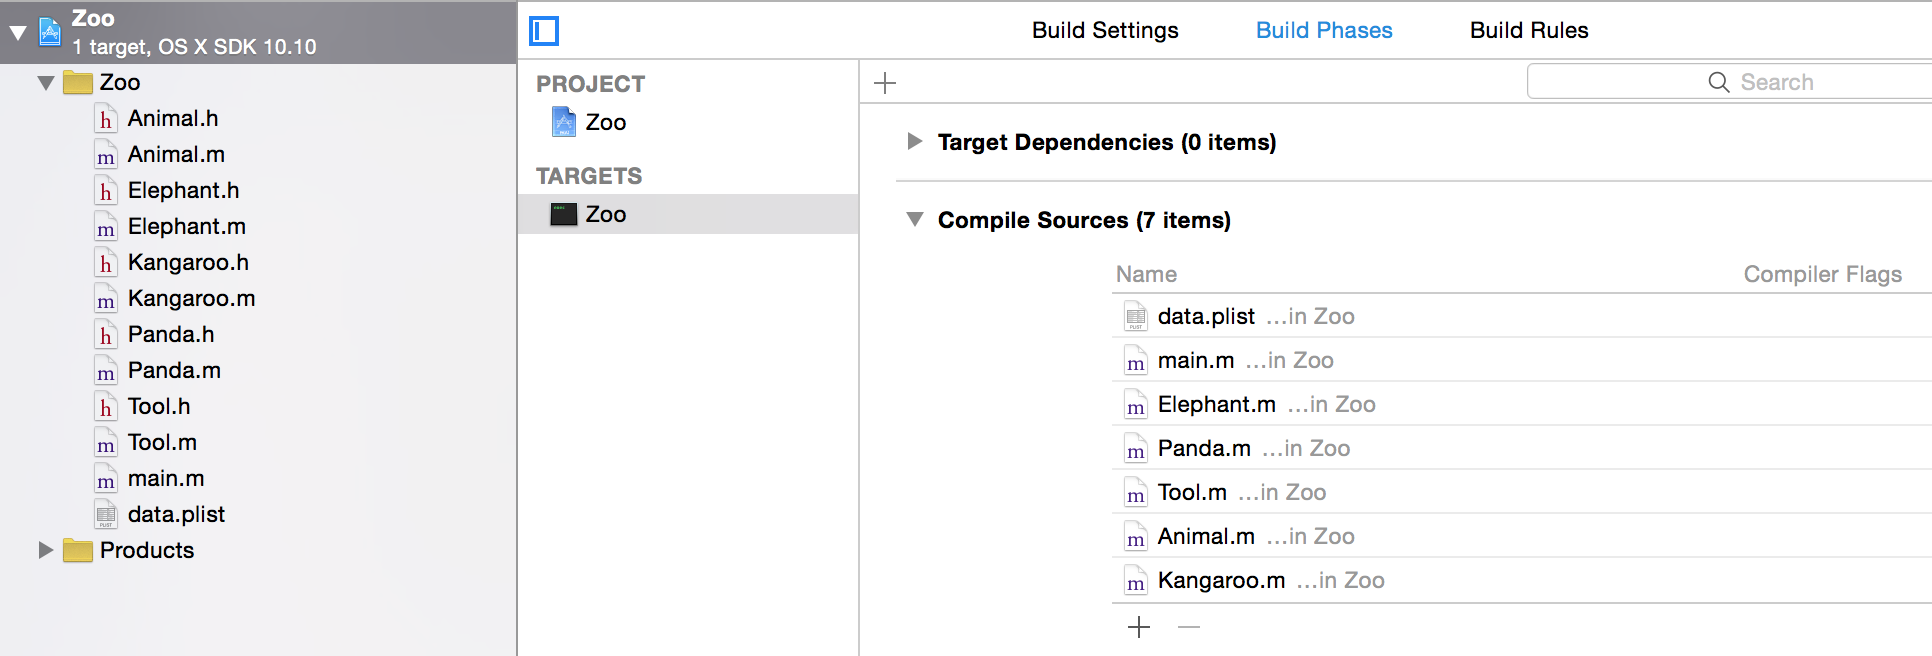This screenshot has height=656, width=1932.
Task: Collapse the Zoo folder group in navigator
Action: [46, 83]
